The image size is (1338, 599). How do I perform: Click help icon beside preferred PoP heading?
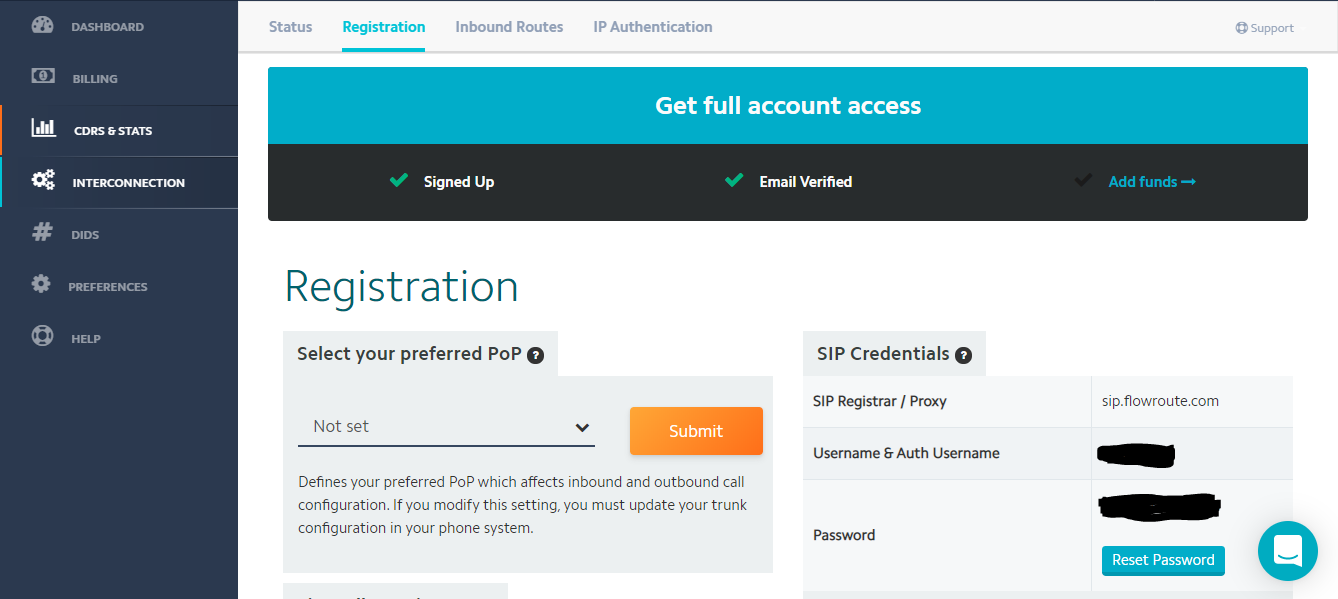pos(536,355)
